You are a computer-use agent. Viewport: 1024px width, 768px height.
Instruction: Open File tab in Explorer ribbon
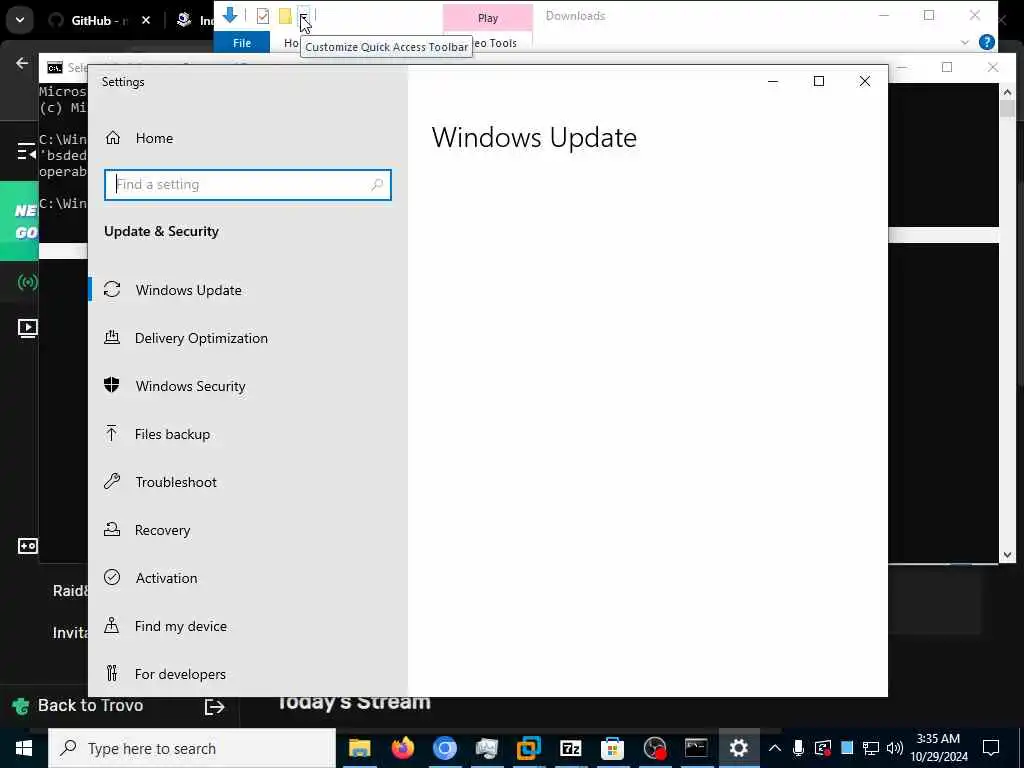coord(242,42)
